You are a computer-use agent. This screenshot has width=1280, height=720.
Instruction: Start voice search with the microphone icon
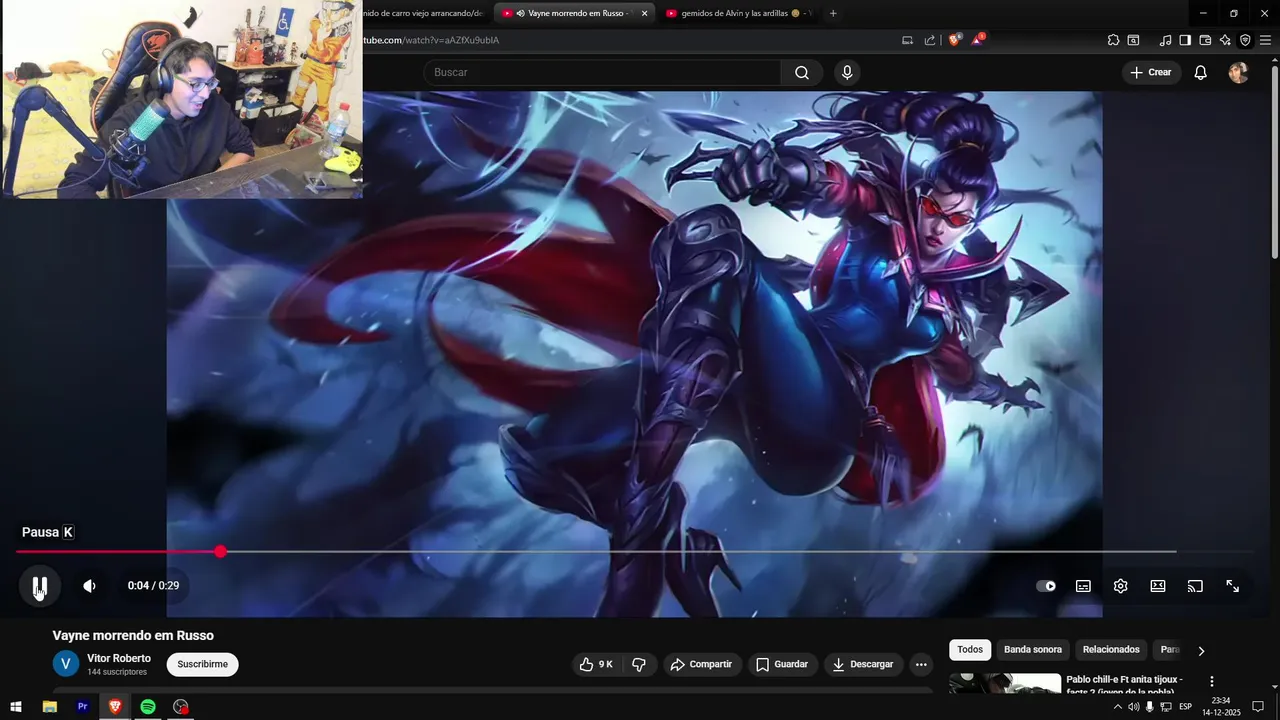pyautogui.click(x=847, y=72)
